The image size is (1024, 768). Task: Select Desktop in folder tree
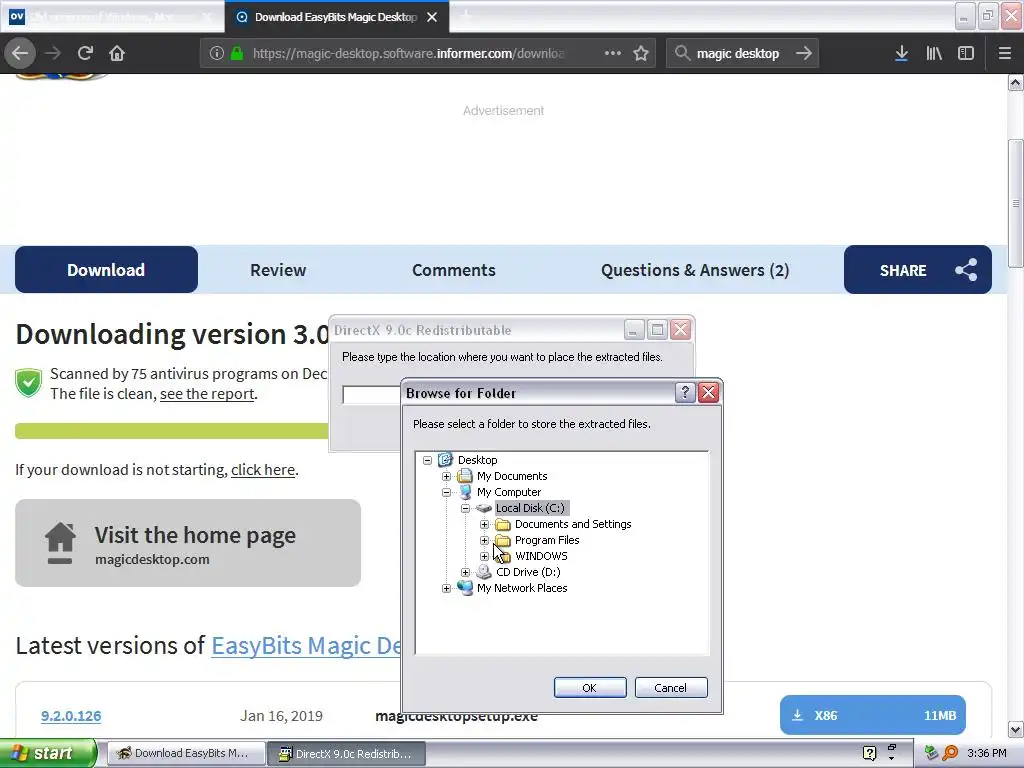[x=477, y=460]
